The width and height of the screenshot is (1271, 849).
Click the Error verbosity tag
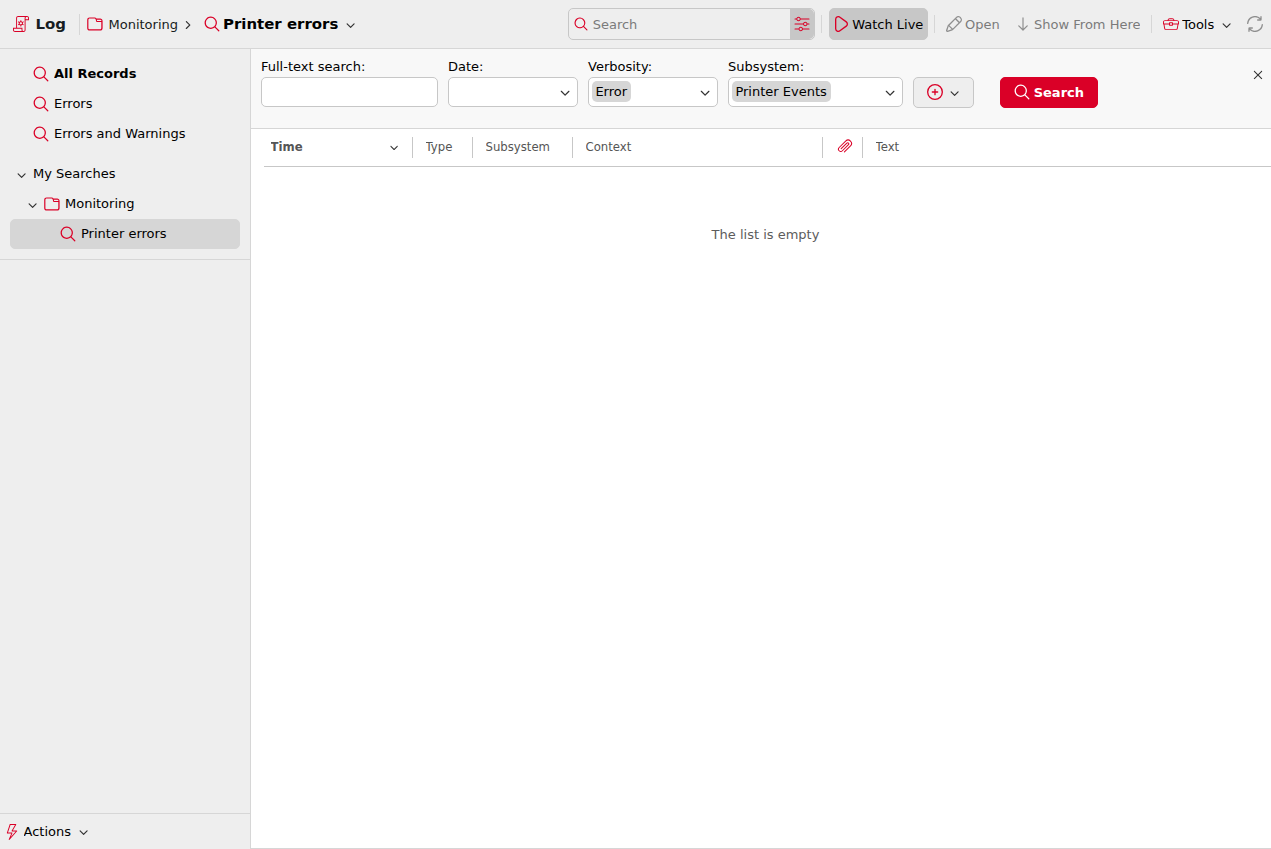pos(611,91)
